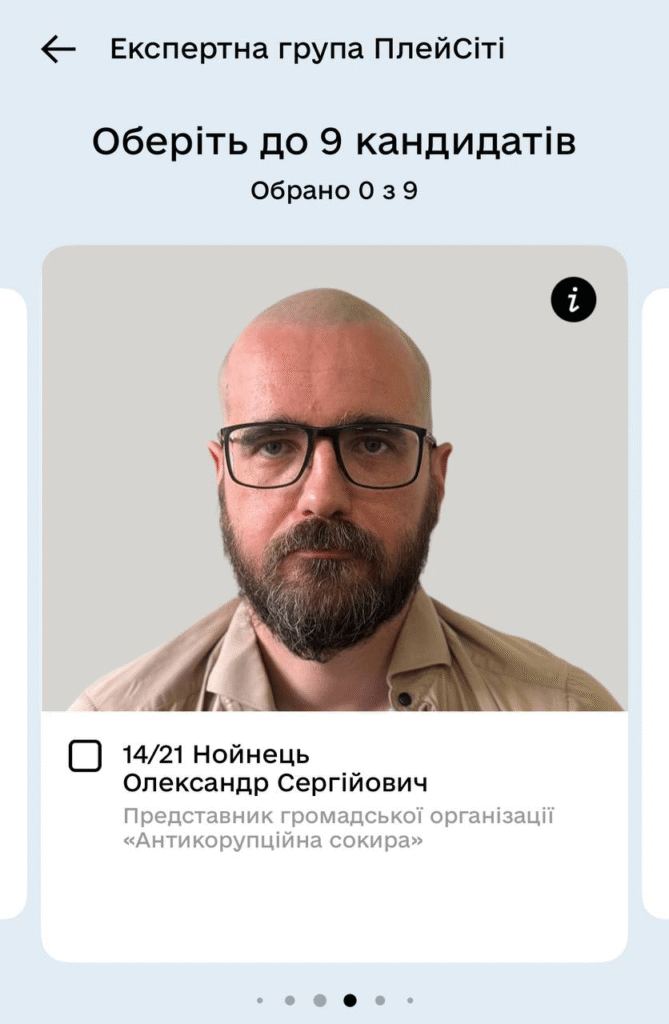Tap the '14/21 Нойнець' surname line
The width and height of the screenshot is (669, 1024).
[216, 754]
